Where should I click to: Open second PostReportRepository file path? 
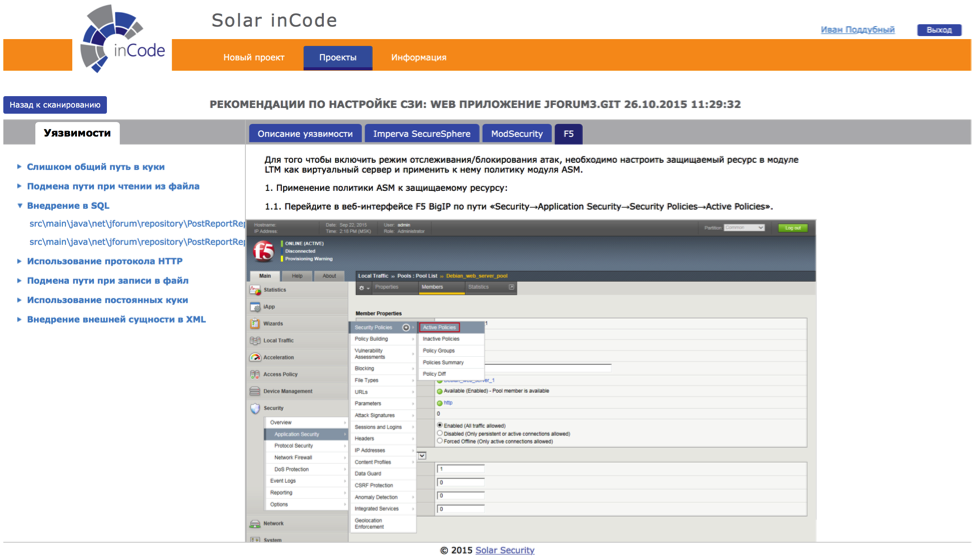point(137,241)
